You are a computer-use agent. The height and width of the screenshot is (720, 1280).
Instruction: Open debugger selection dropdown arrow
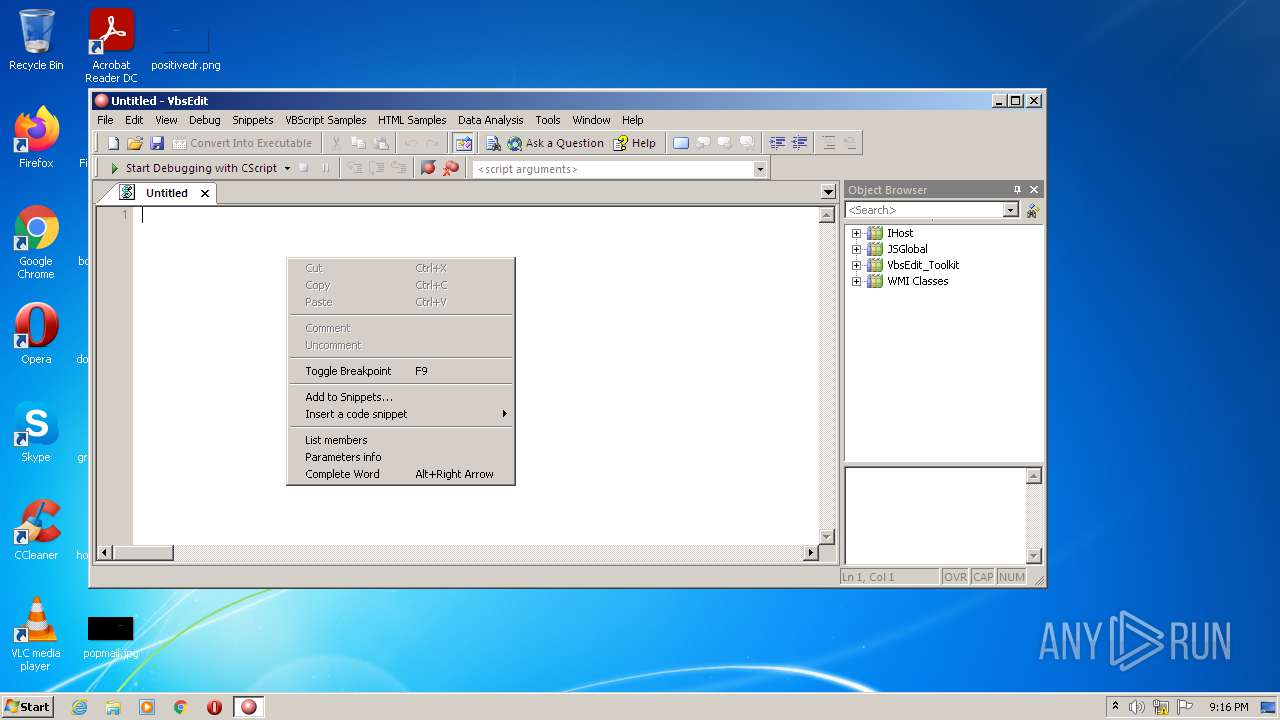(x=287, y=168)
